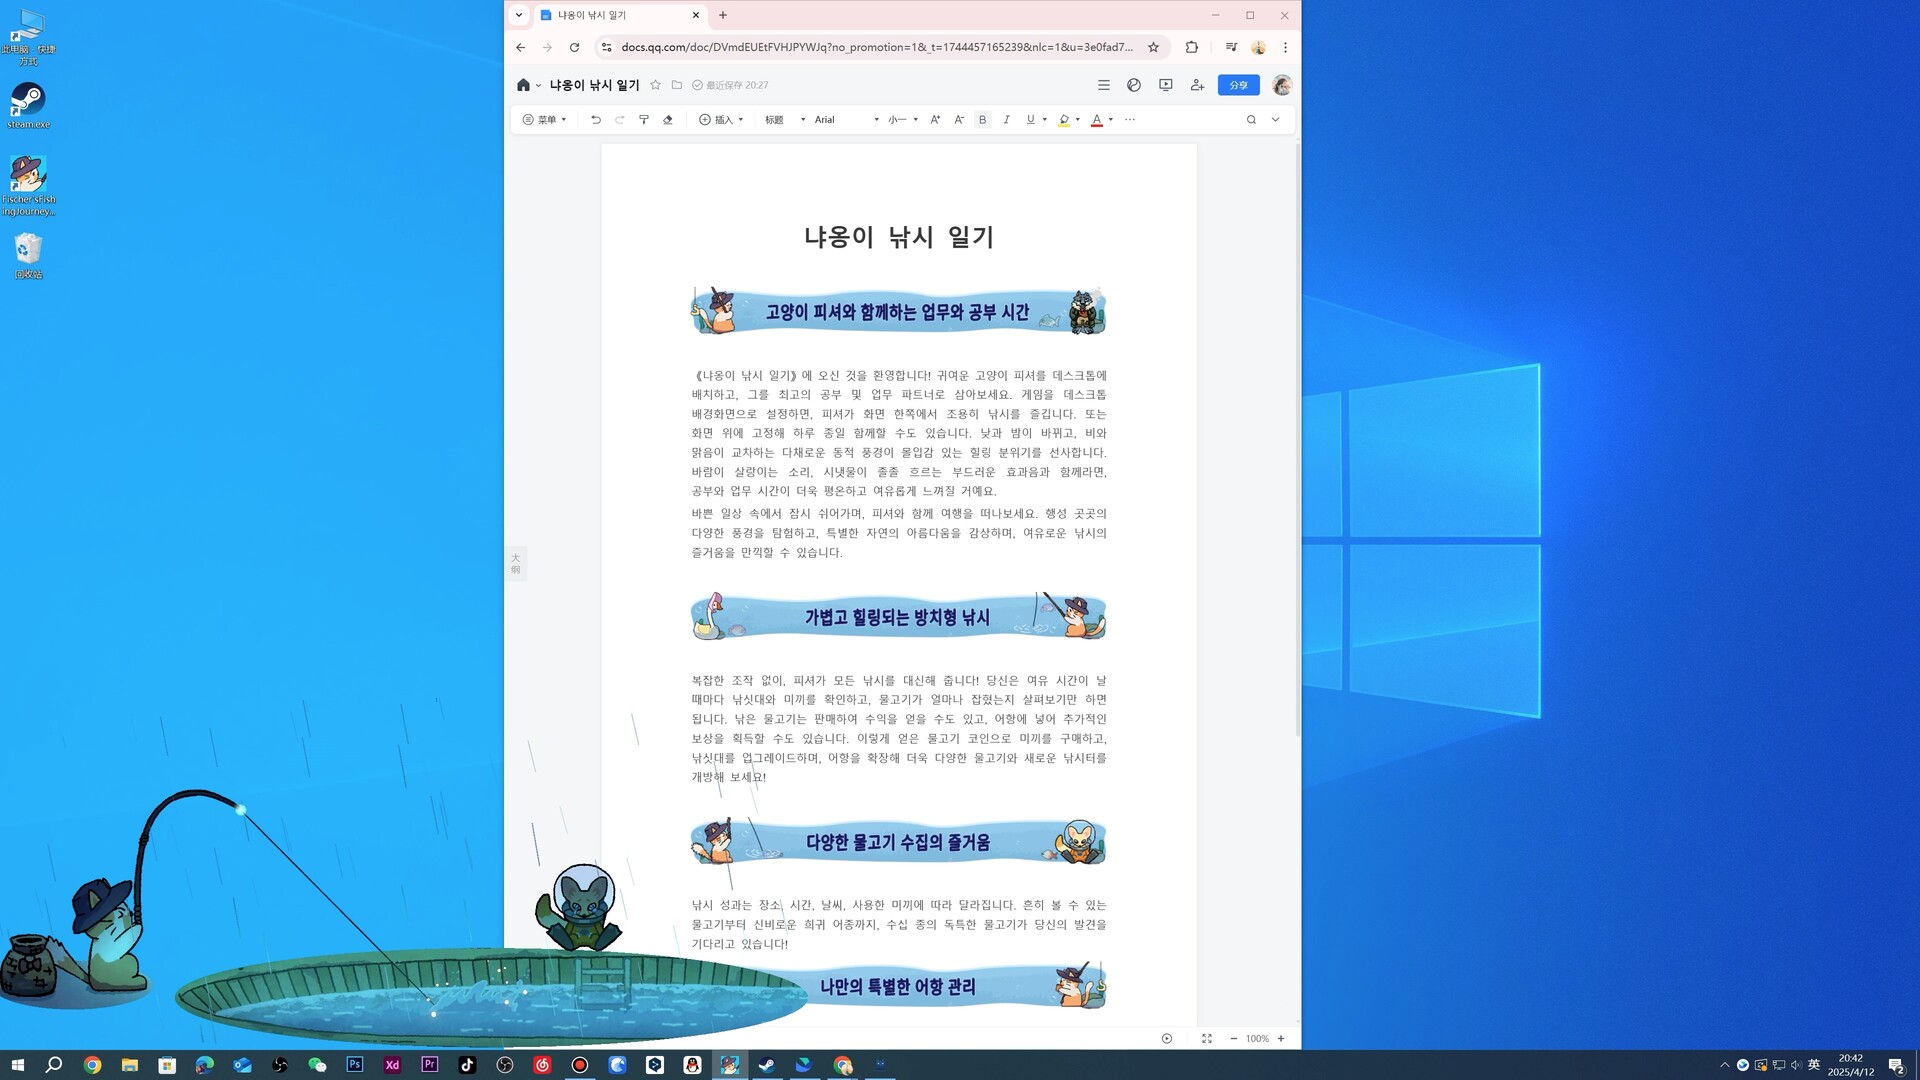Toggle bold formatting
This screenshot has height=1080, width=1920.
click(x=983, y=120)
